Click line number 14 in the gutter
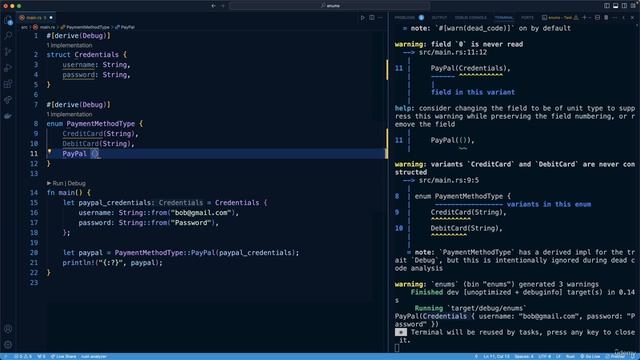The width and height of the screenshot is (640, 360). (34, 193)
